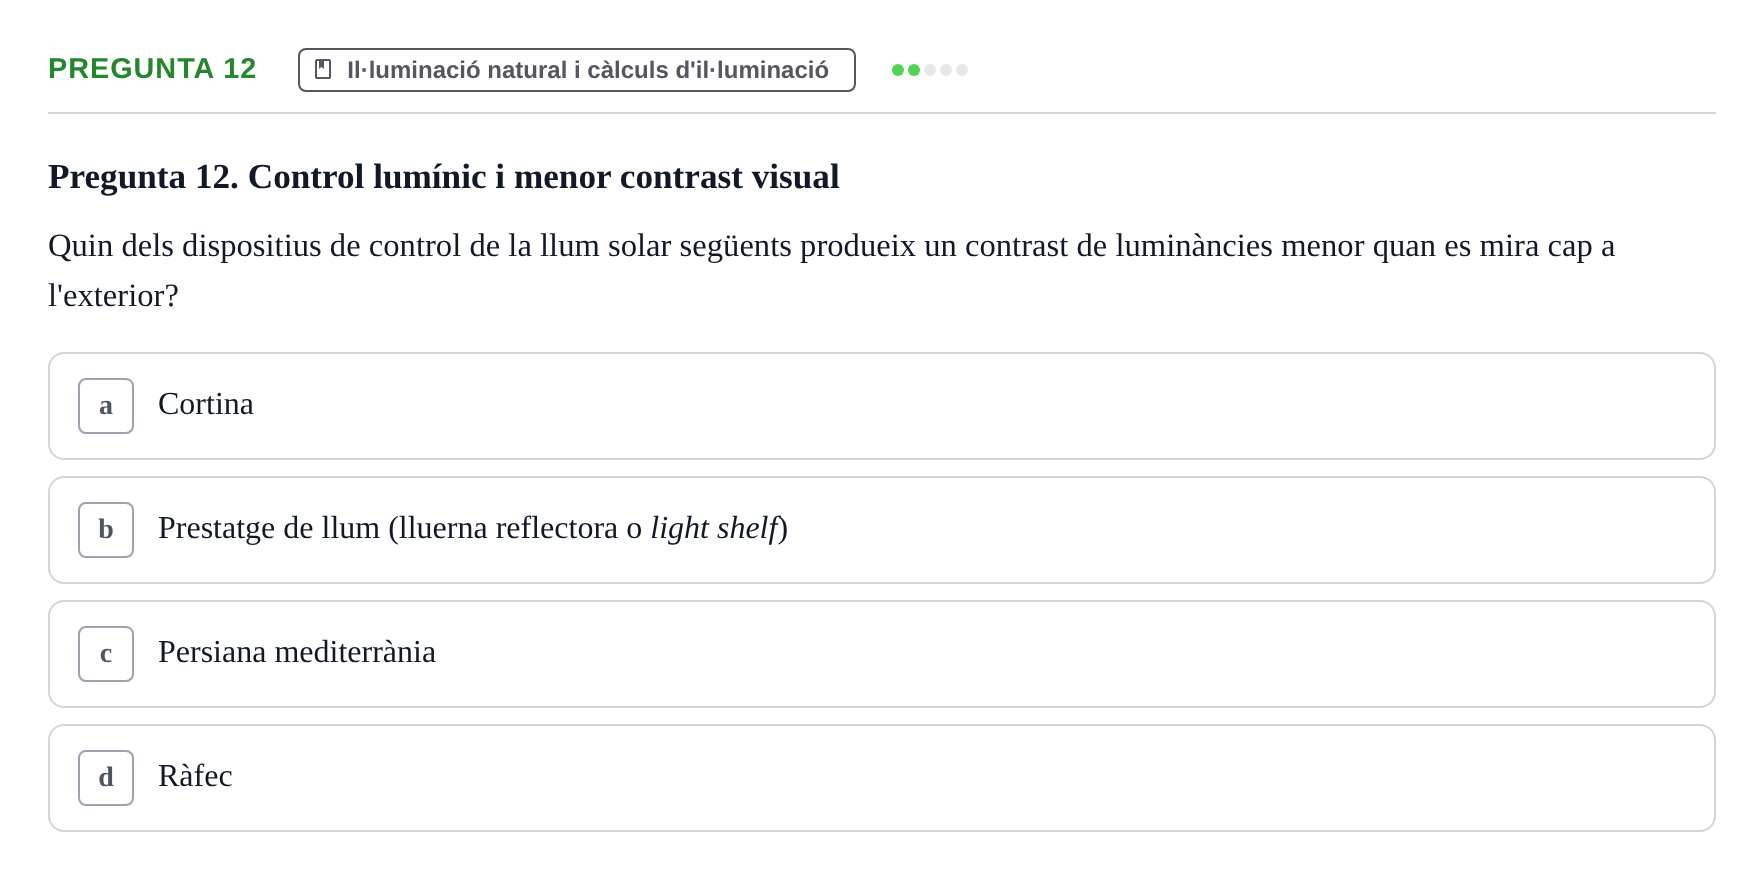Click the fourth grey difficulty dot
This screenshot has height=882, width=1764.
(x=946, y=70)
